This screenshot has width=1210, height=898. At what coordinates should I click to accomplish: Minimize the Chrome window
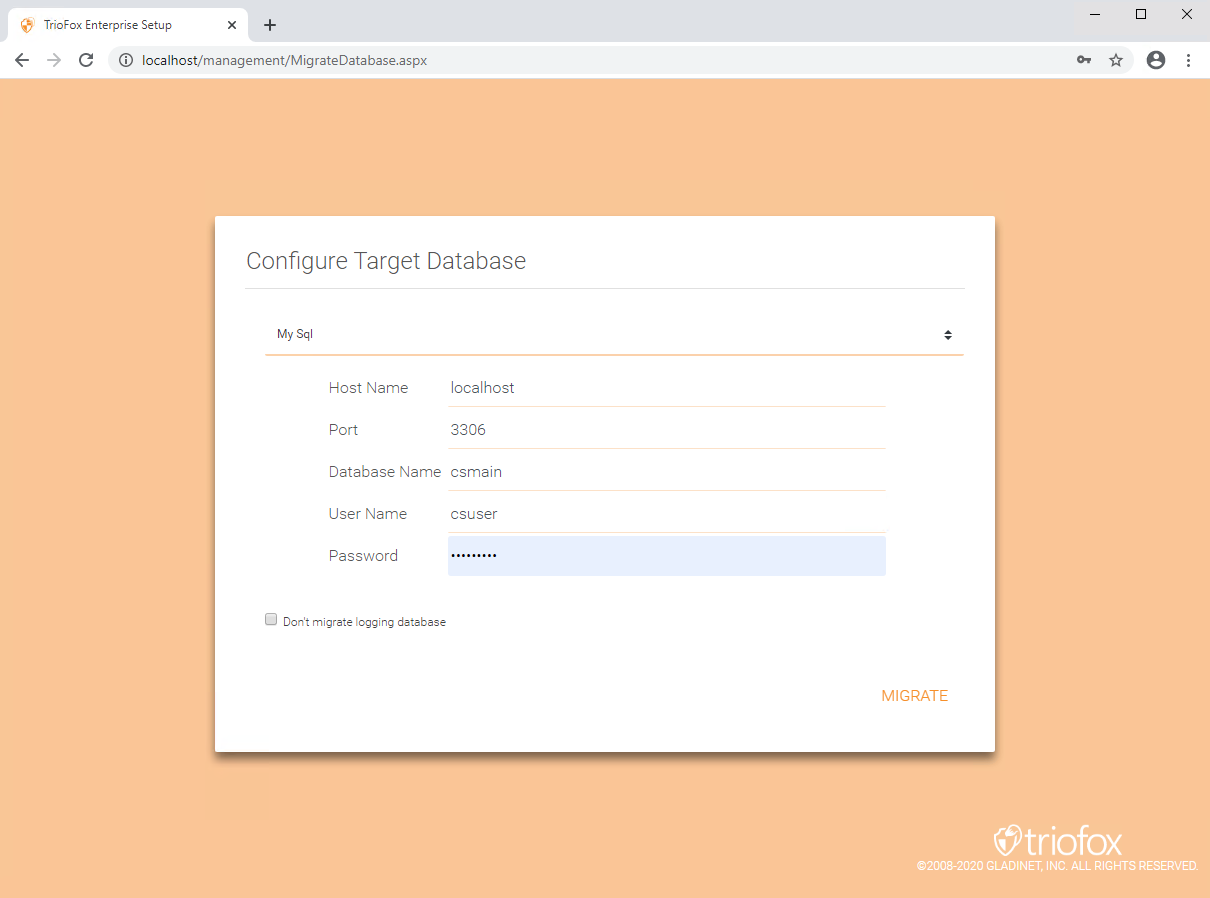[x=1095, y=14]
